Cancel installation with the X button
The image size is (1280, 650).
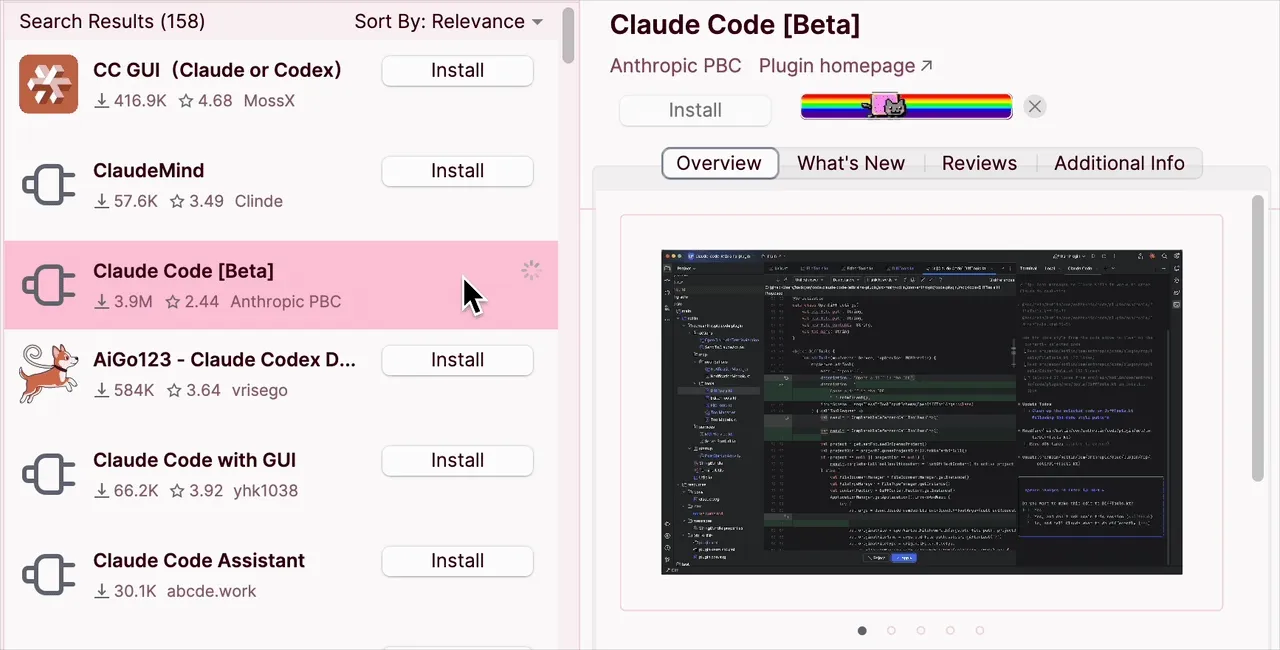(1035, 106)
